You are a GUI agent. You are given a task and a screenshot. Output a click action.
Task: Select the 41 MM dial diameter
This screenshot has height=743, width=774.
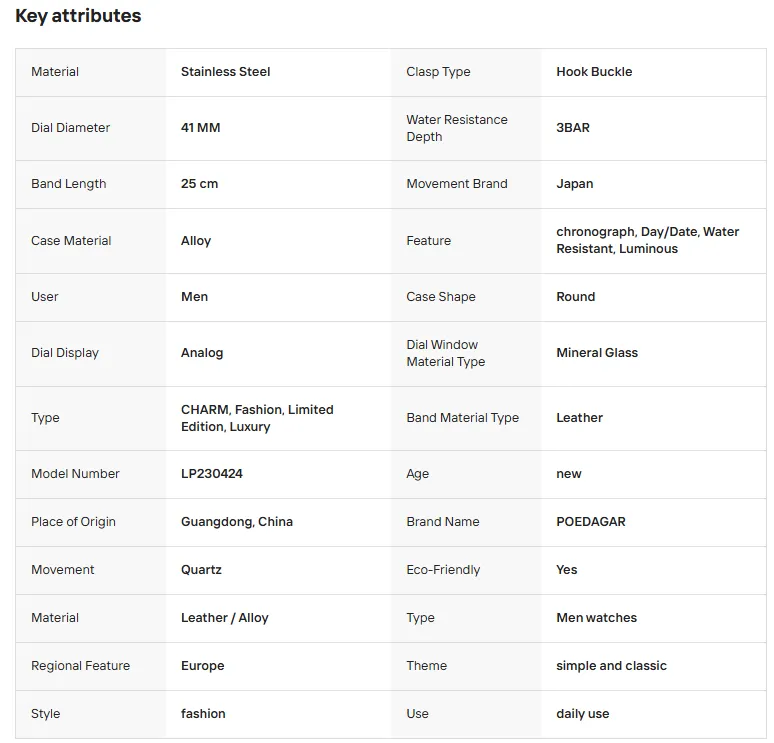[x=200, y=127]
